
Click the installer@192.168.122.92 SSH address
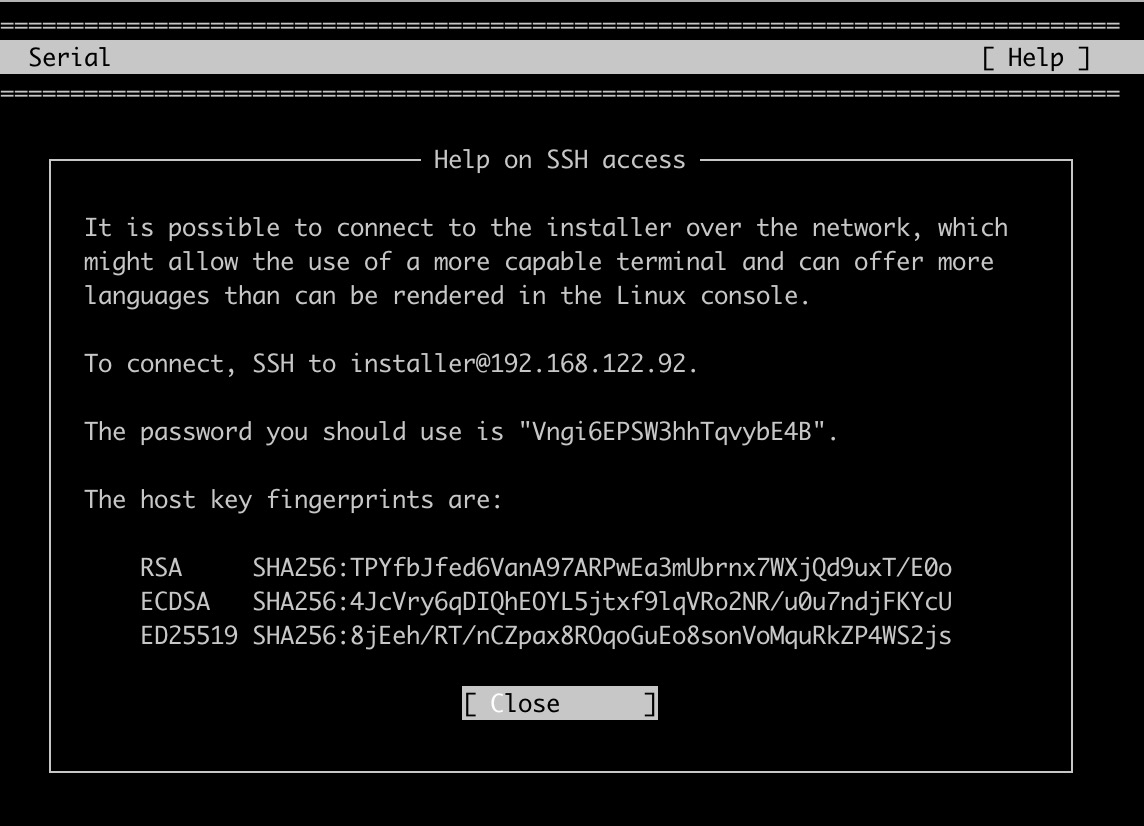coord(519,363)
